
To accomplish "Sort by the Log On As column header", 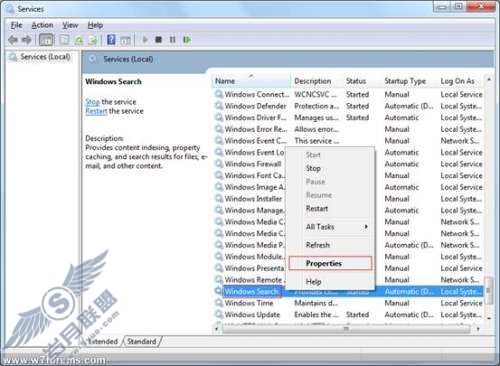I will [461, 81].
